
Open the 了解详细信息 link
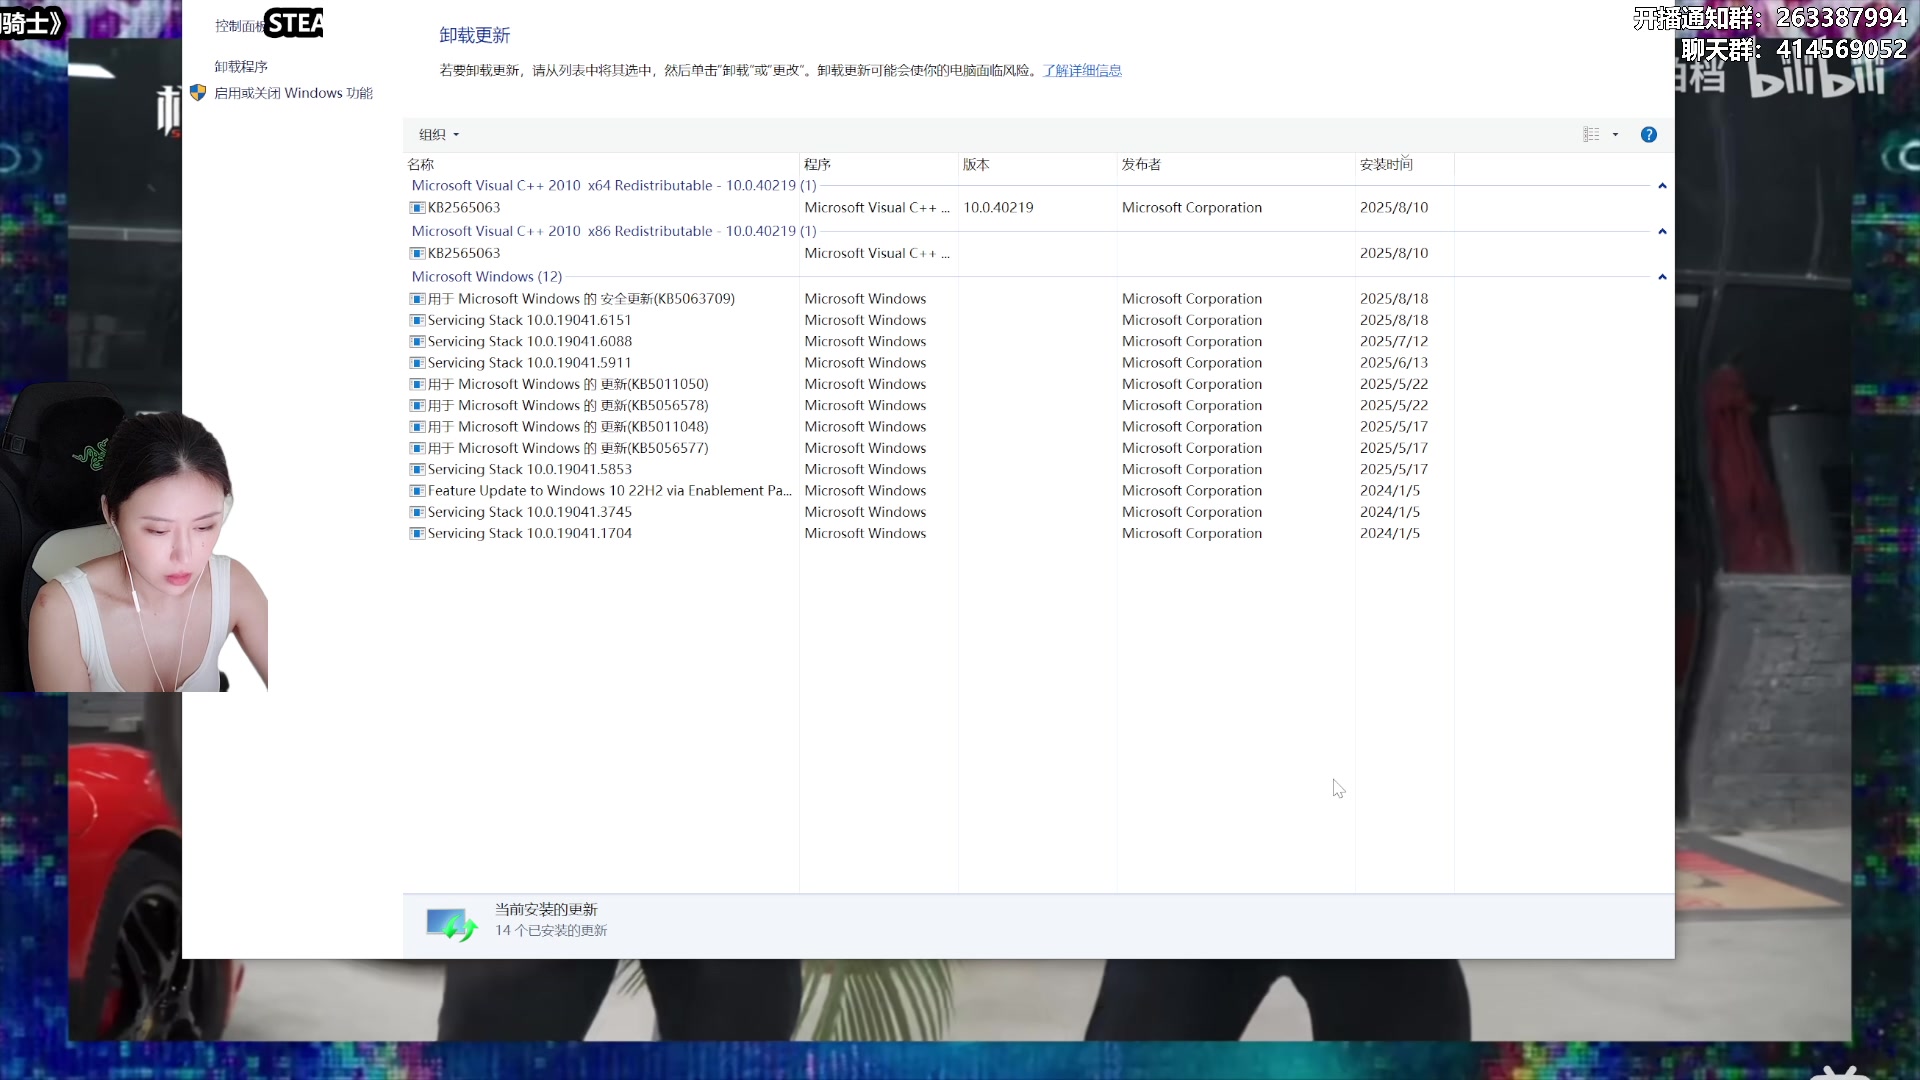1082,71
